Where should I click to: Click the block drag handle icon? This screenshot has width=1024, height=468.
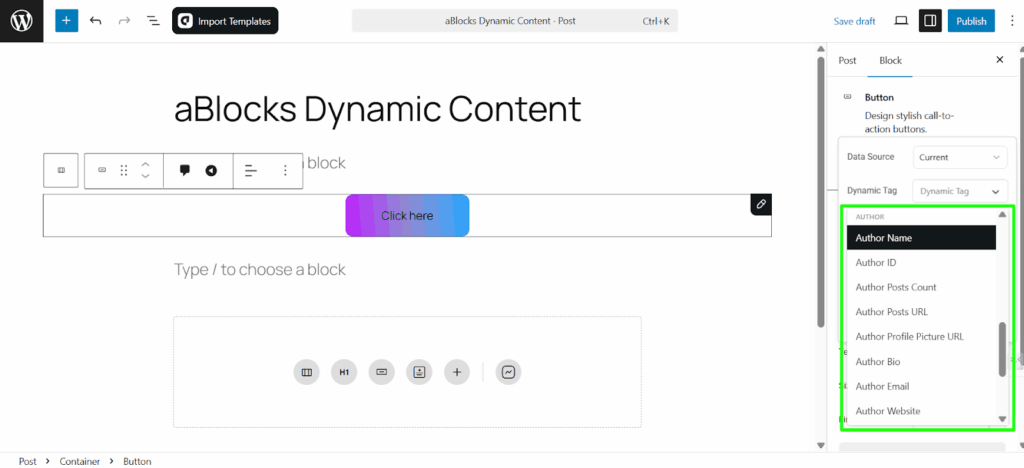[123, 170]
